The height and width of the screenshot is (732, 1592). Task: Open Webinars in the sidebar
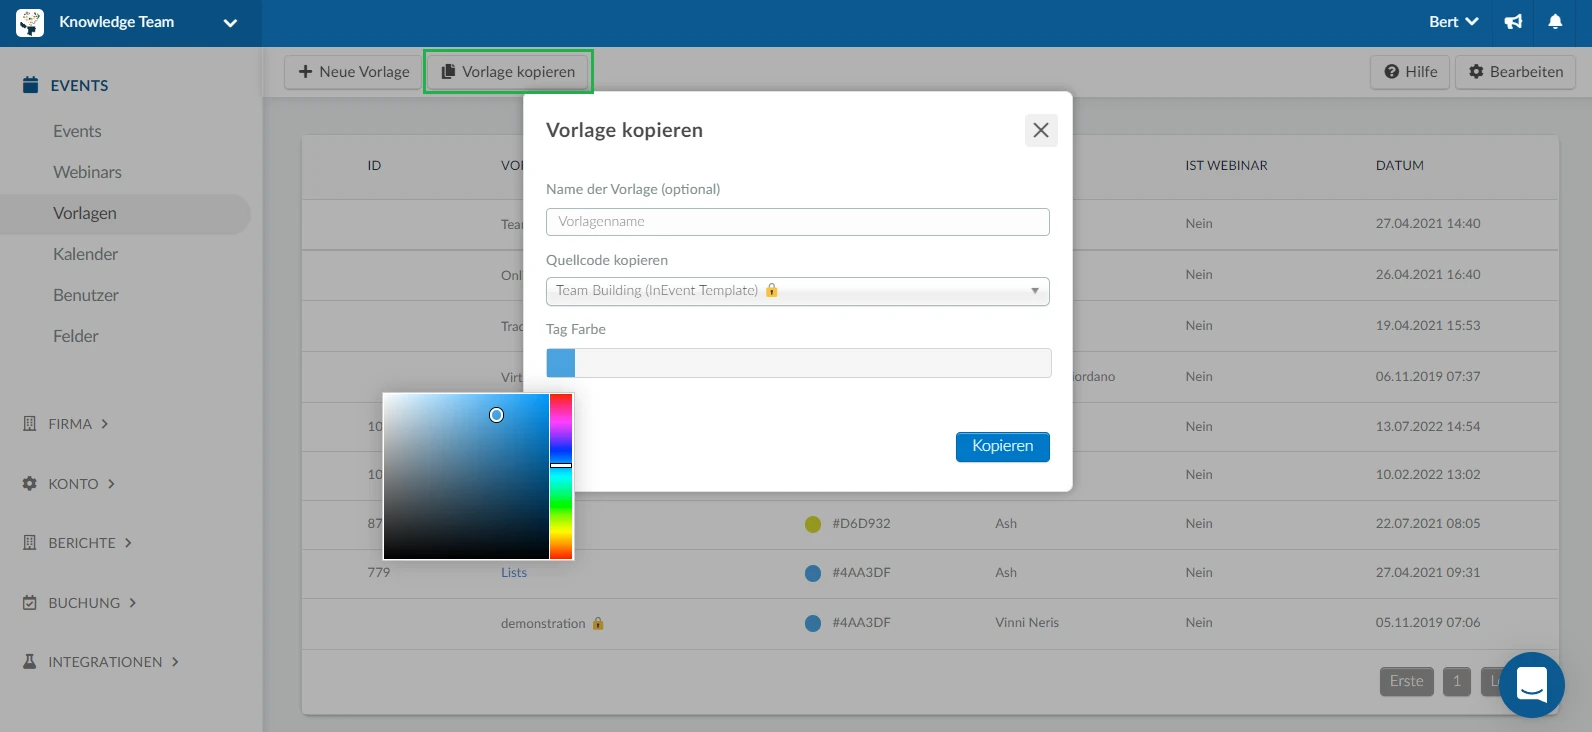tap(87, 172)
